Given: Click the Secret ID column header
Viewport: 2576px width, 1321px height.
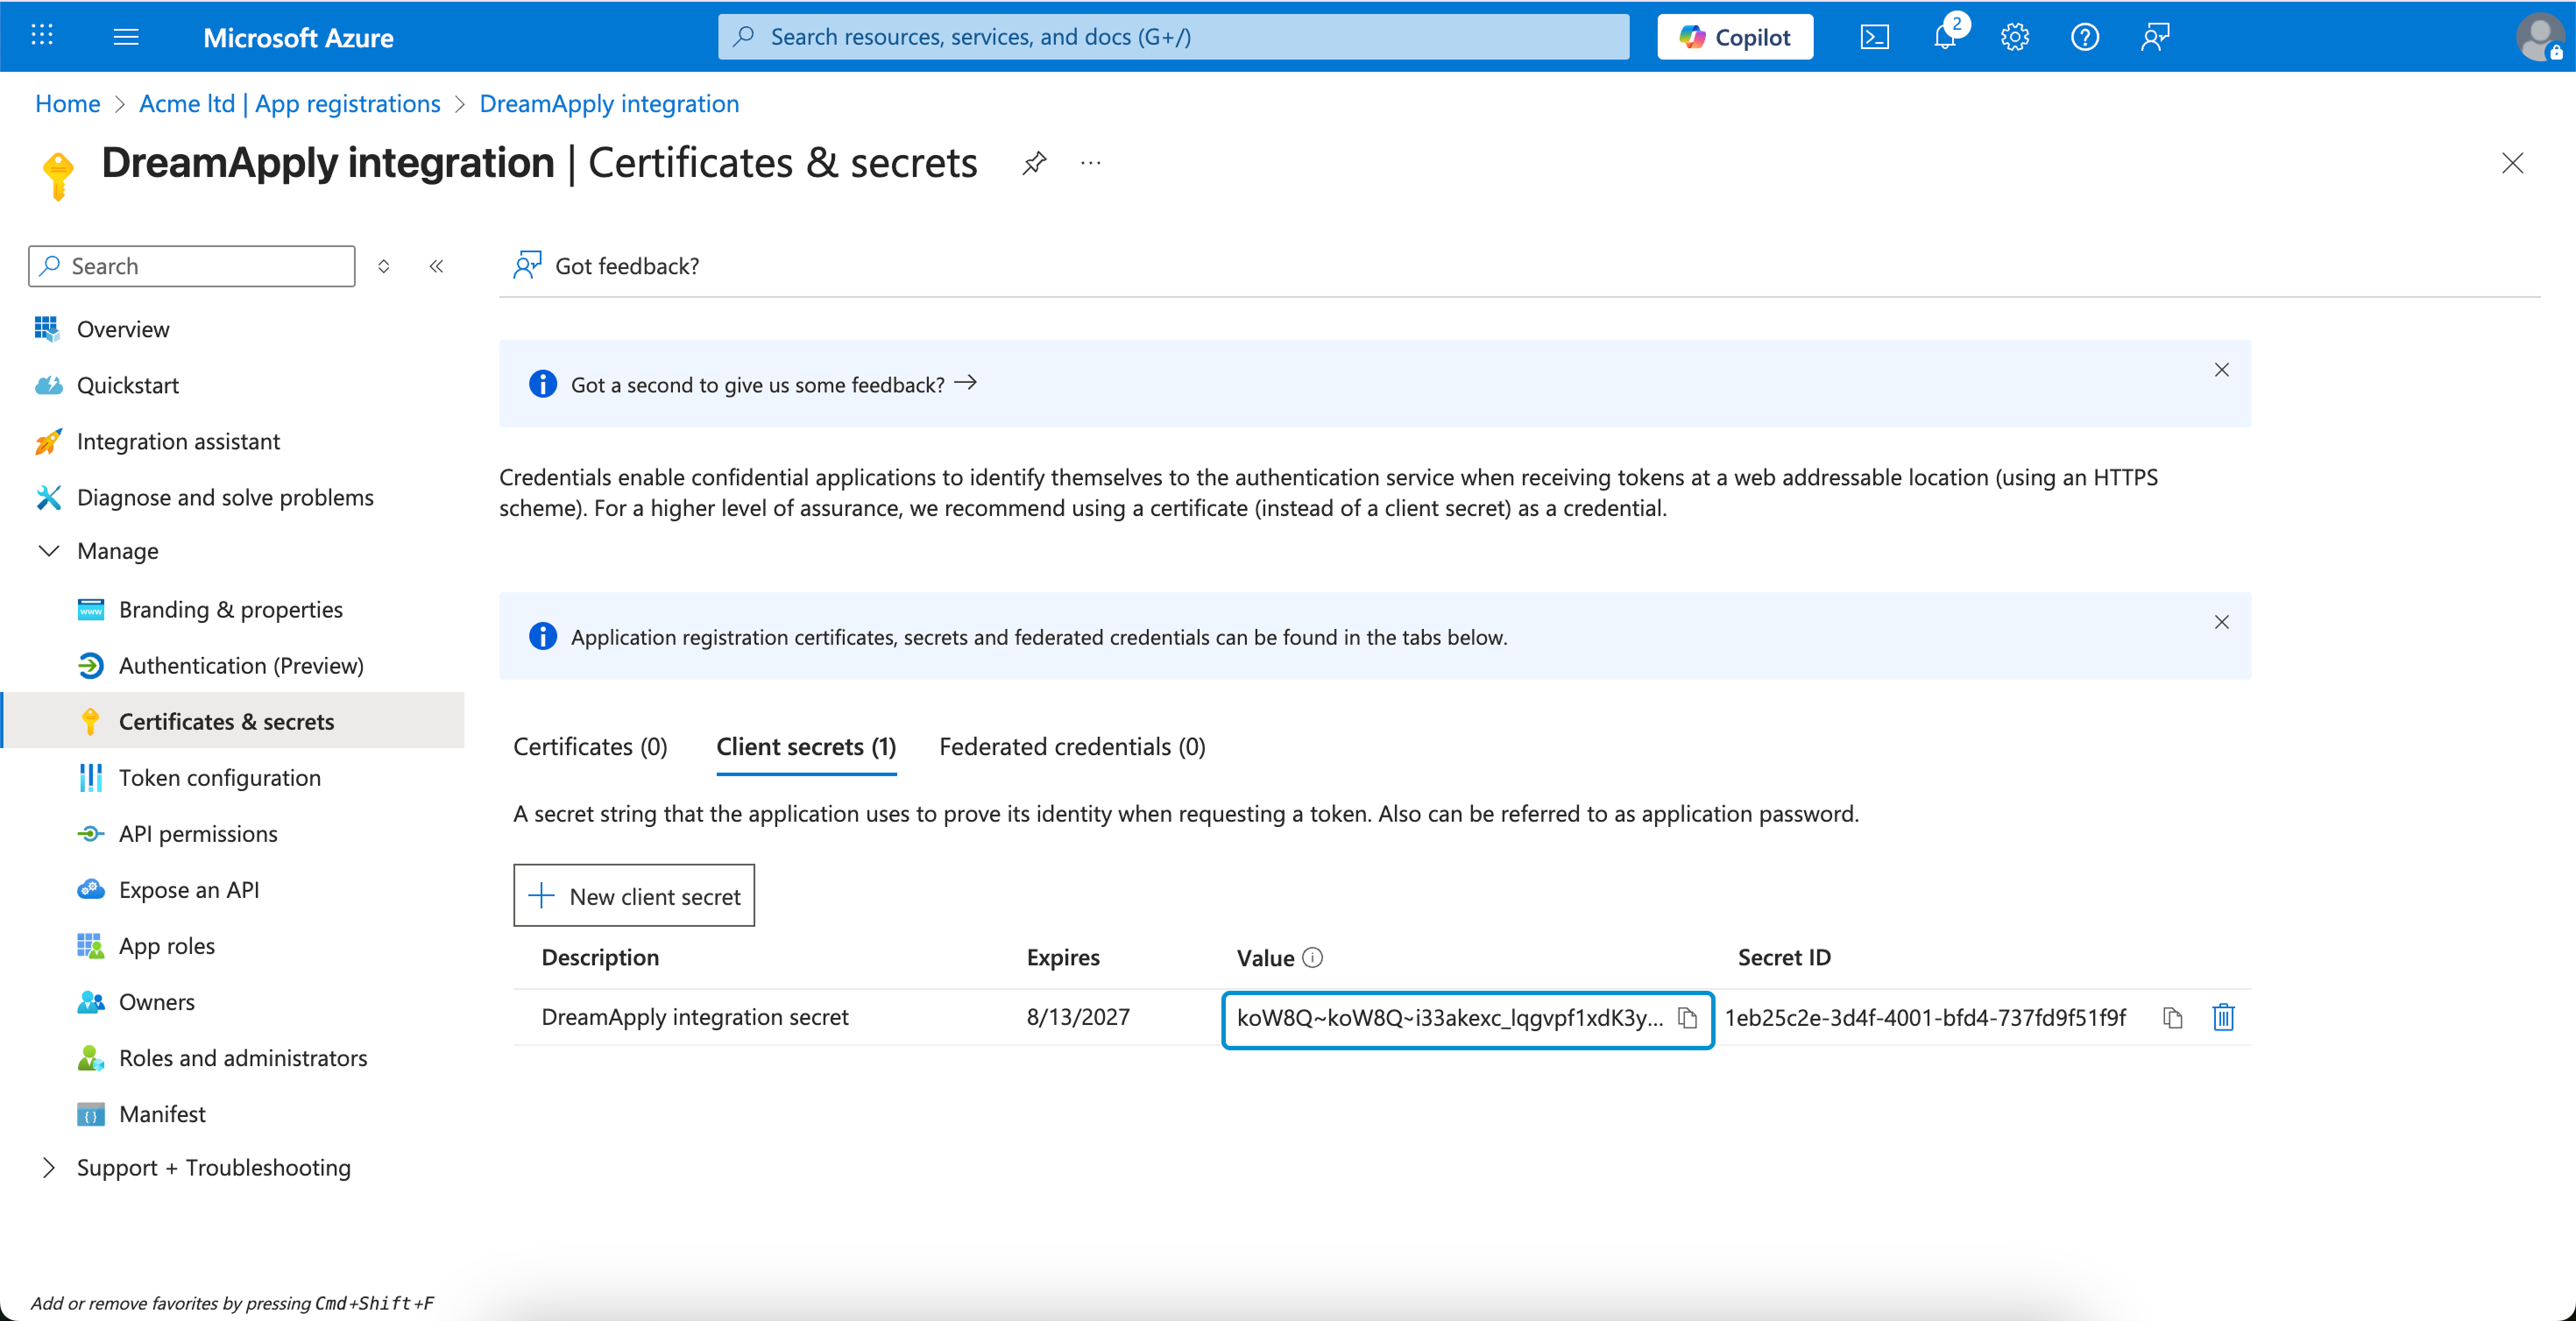Looking at the screenshot, I should tap(1784, 958).
